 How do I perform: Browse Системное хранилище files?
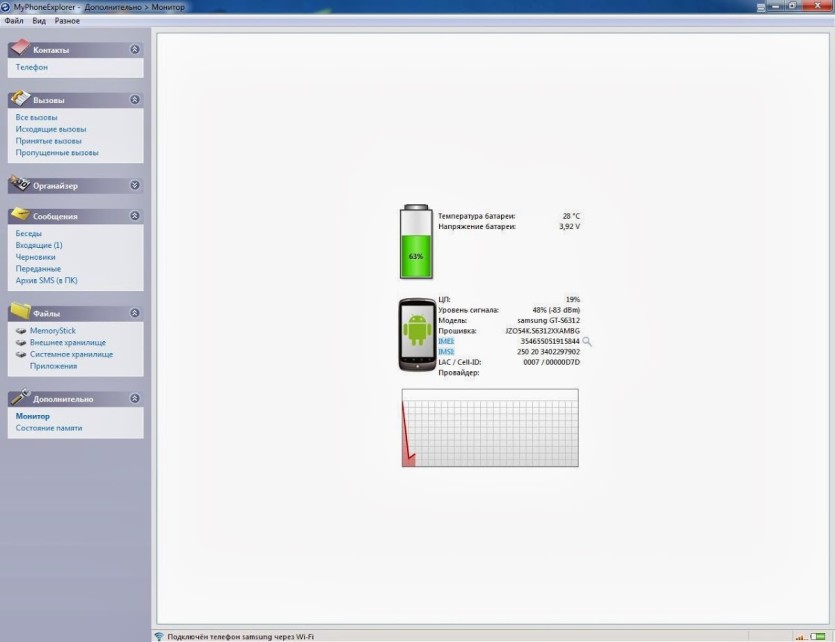click(x=71, y=354)
